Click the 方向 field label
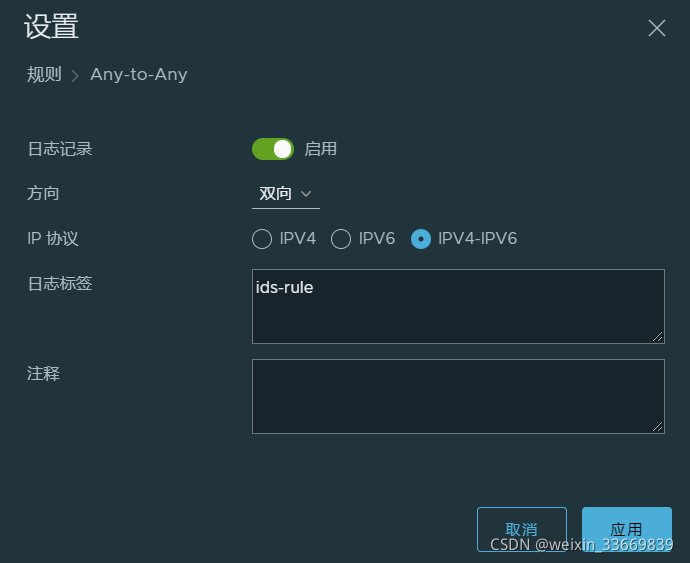This screenshot has height=563, width=690. 43,193
